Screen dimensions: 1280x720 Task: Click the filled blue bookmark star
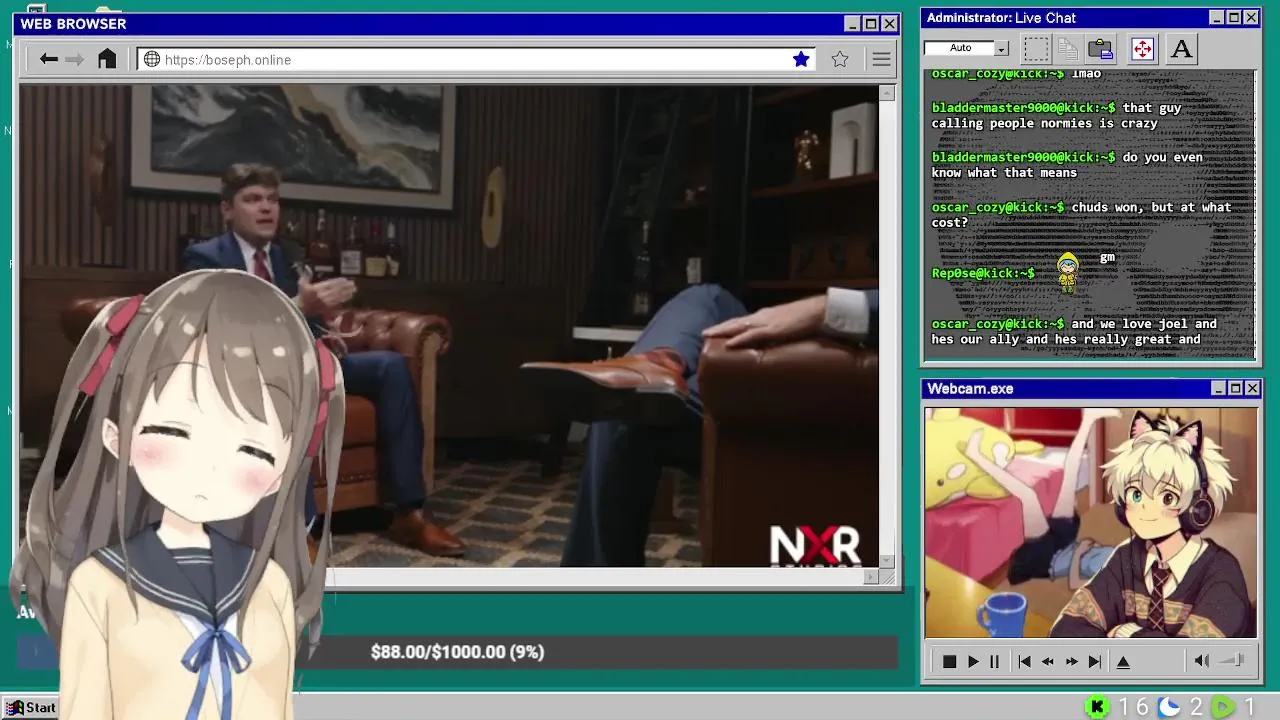coord(801,59)
